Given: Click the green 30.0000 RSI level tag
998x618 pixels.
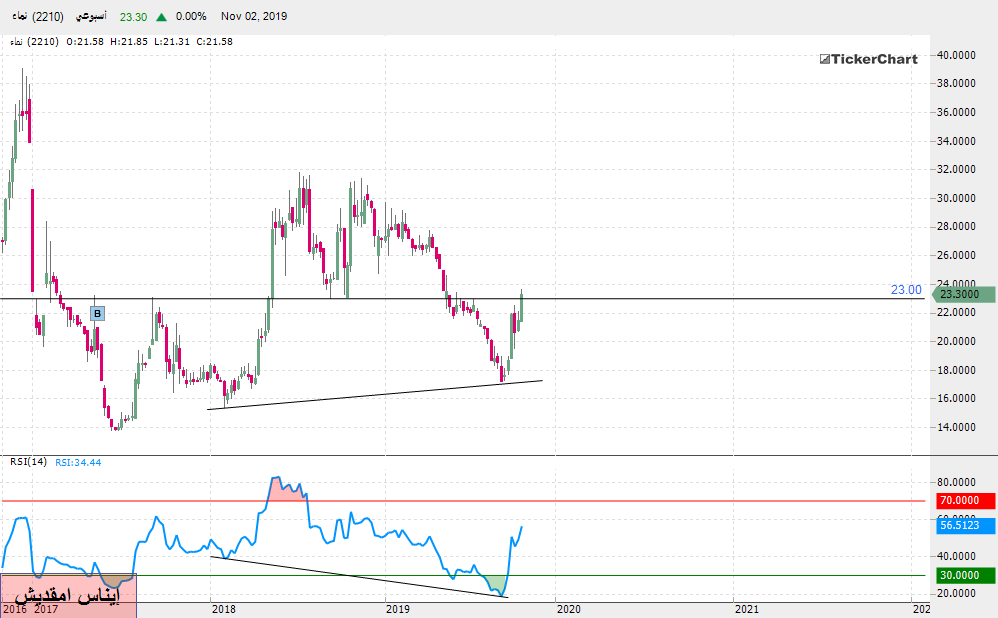Looking at the screenshot, I should [965, 575].
